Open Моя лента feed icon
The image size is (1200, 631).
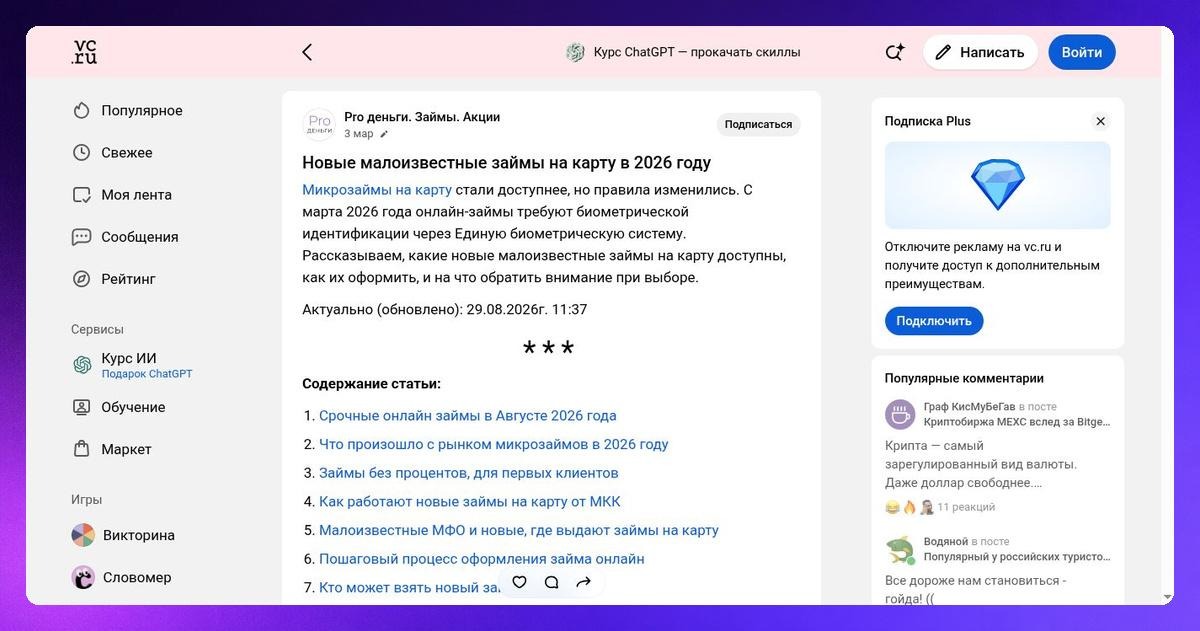(82, 195)
